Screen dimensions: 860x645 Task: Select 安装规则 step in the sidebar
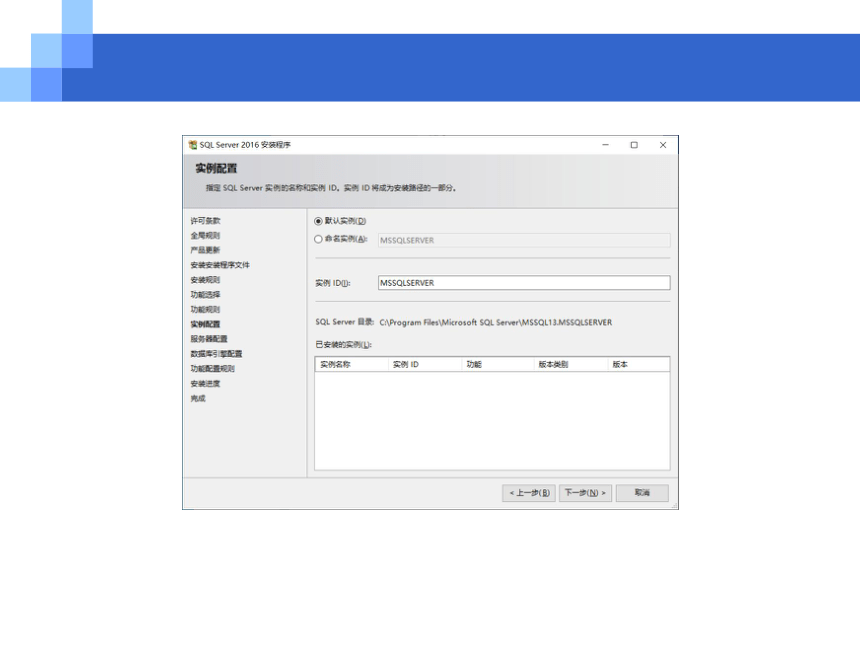(x=205, y=280)
